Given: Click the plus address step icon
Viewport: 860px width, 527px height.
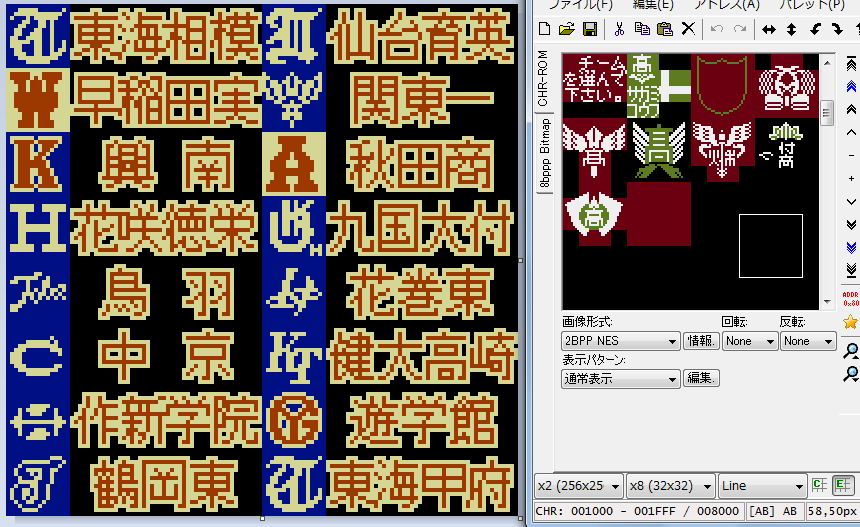Looking at the screenshot, I should pos(851,179).
